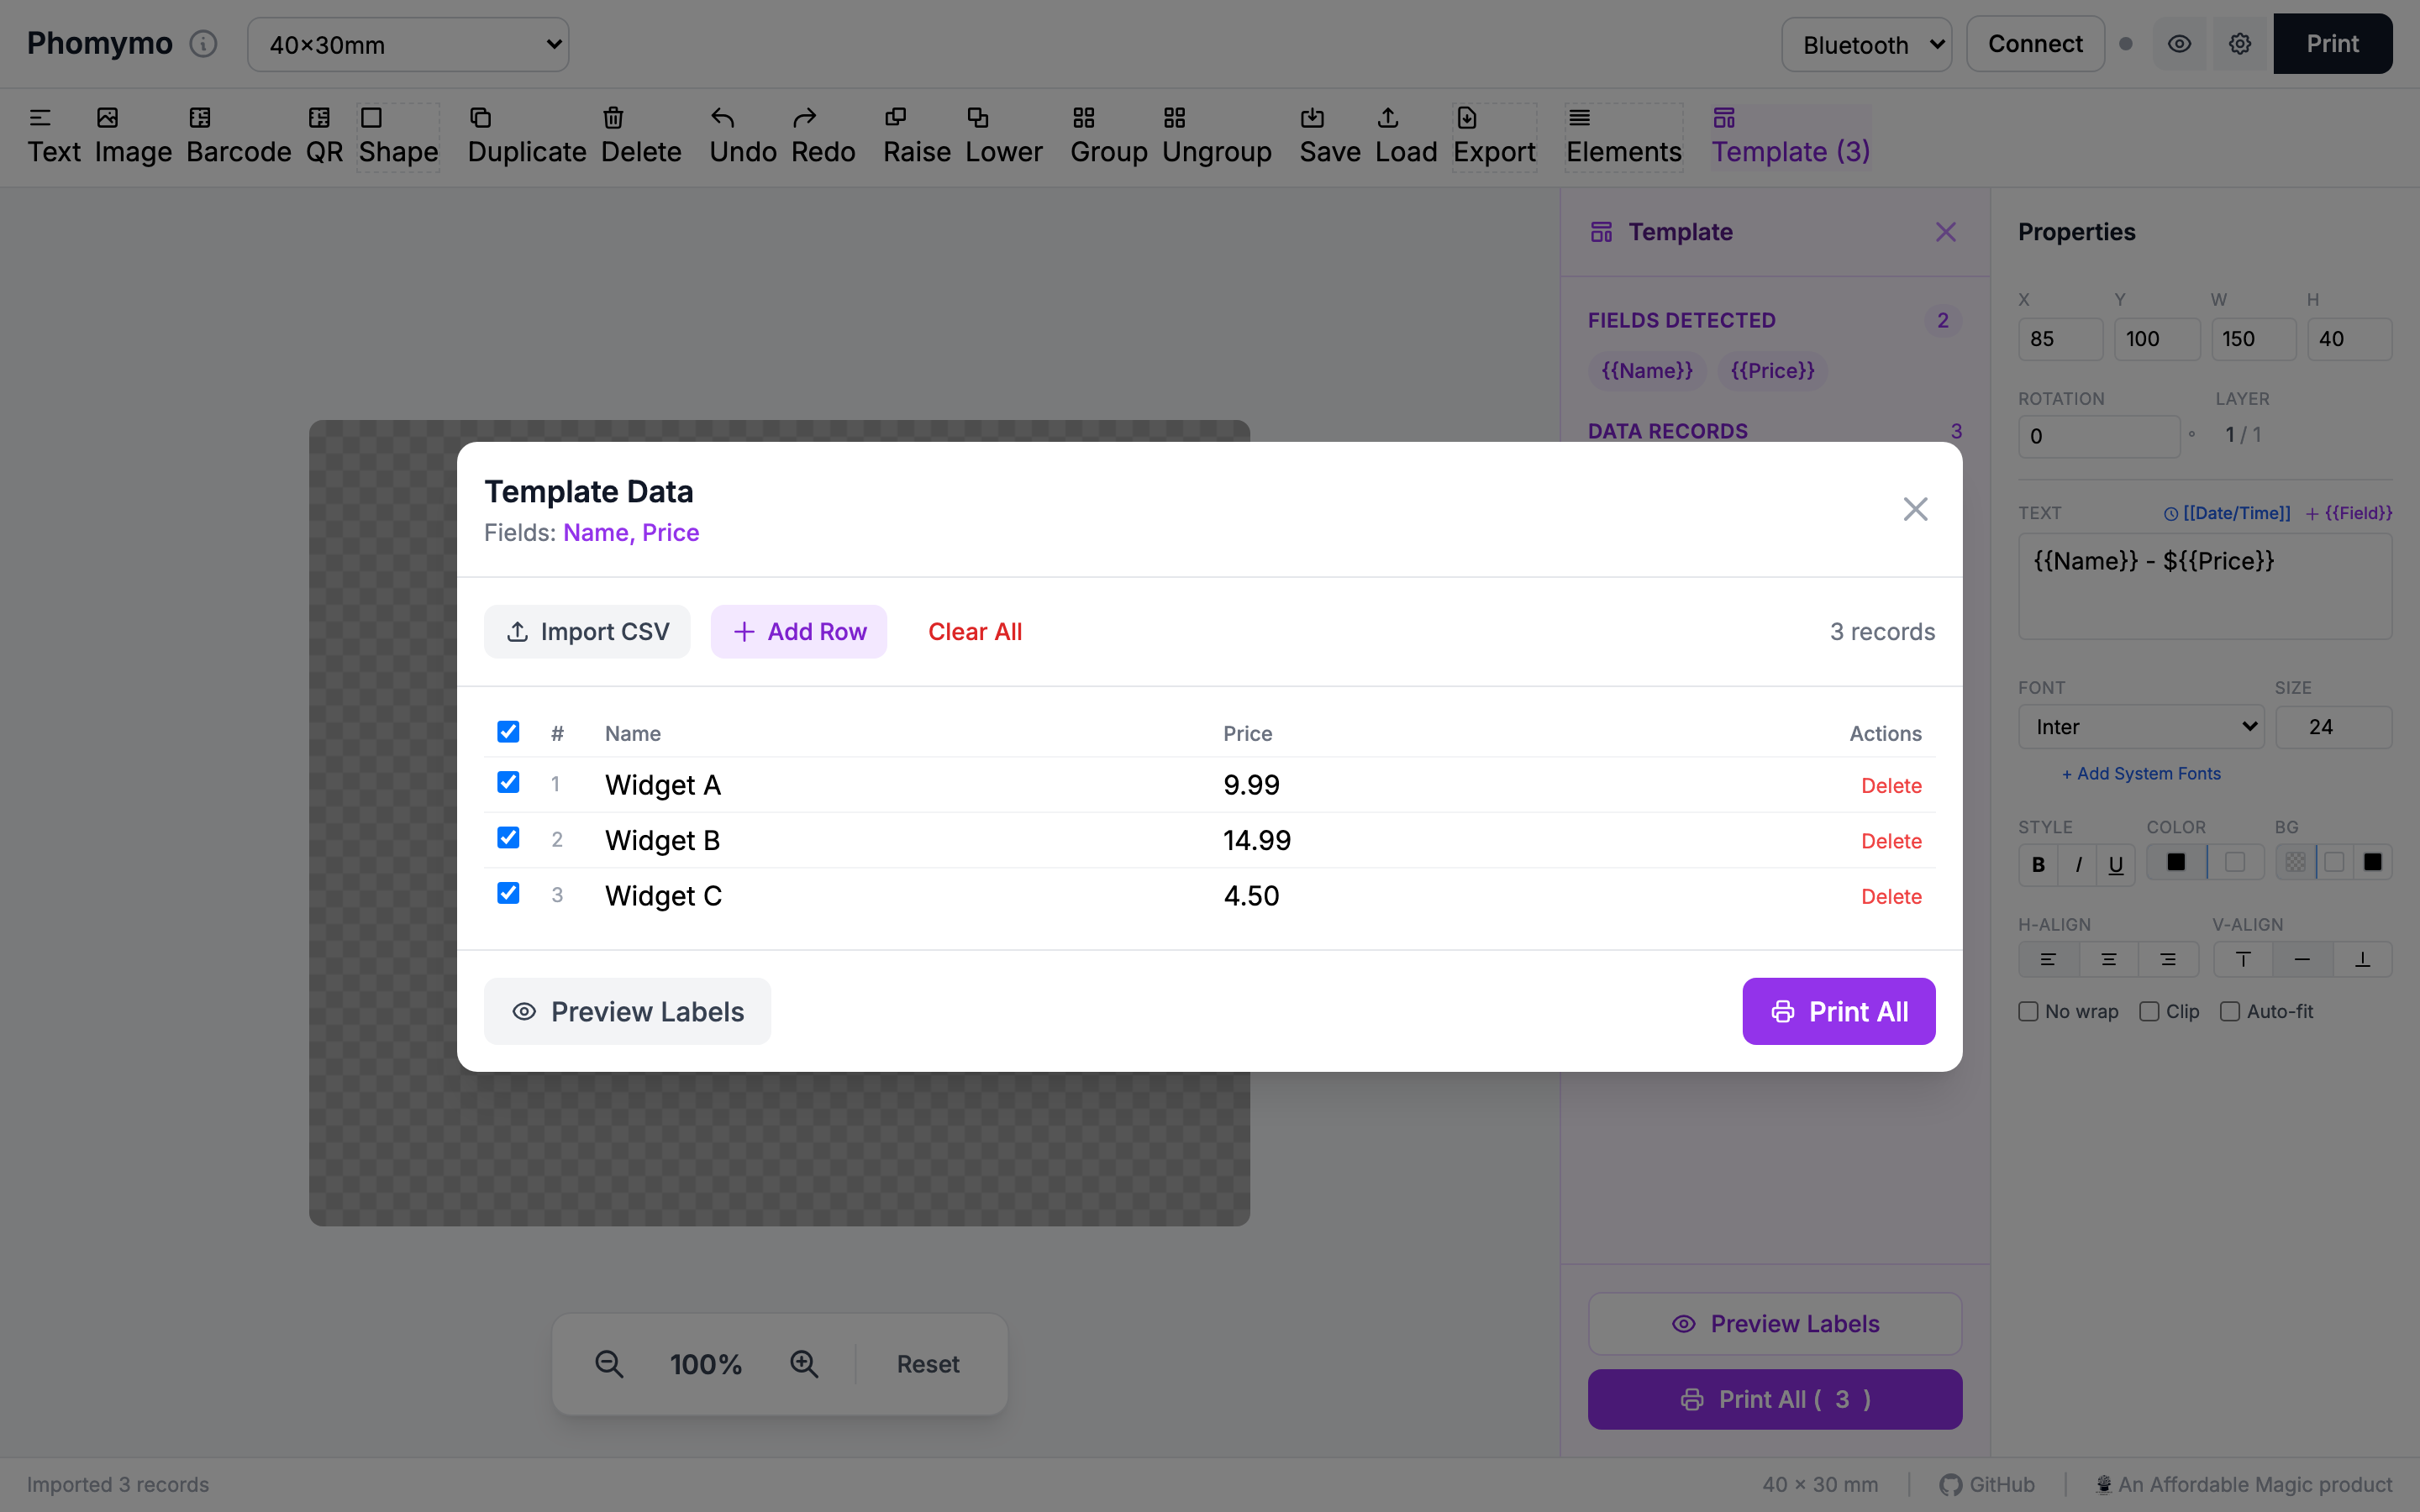Screen dimensions: 2420x1512
Task: Add a QR code
Action: point(322,135)
